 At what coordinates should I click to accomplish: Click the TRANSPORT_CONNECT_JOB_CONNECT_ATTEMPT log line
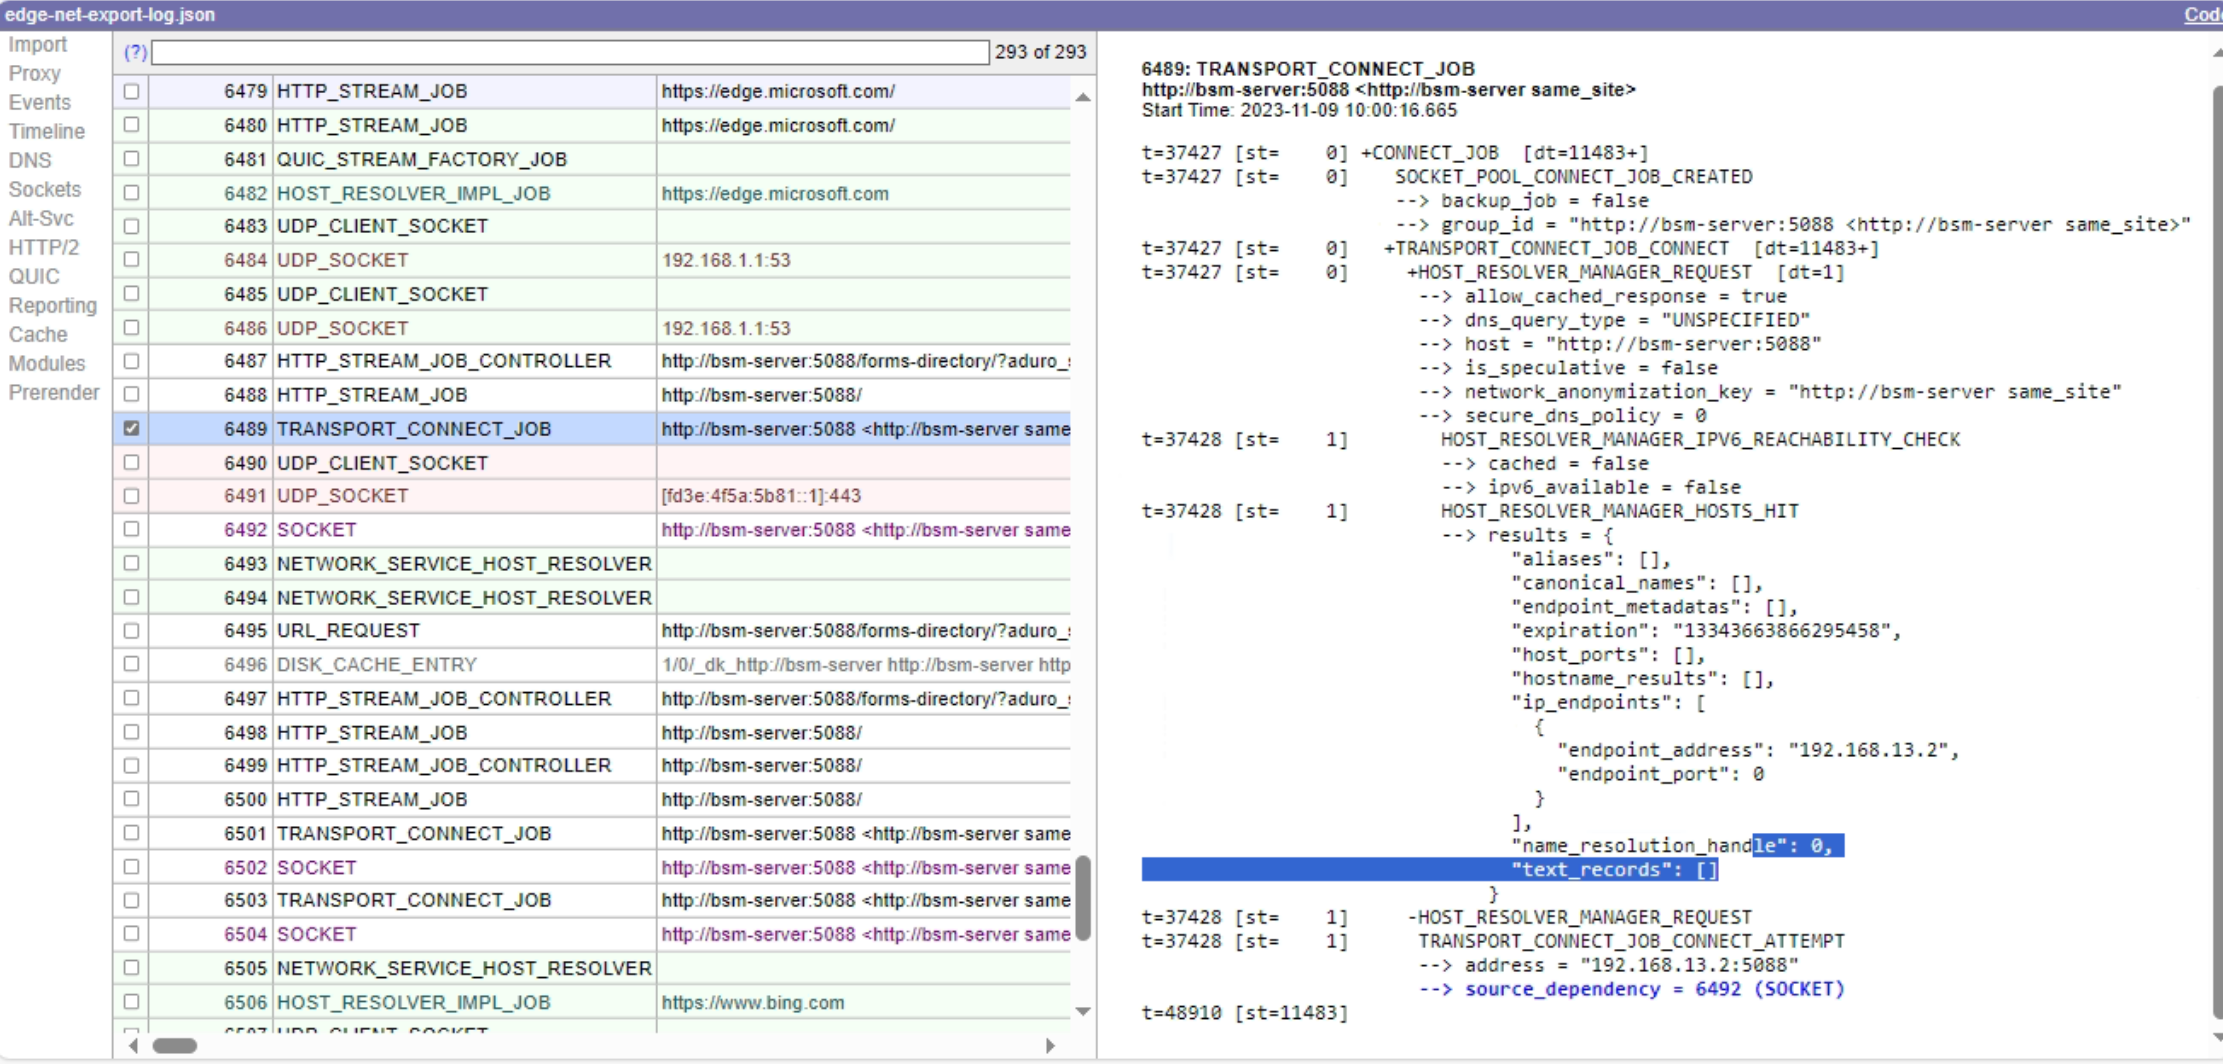coord(1631,941)
